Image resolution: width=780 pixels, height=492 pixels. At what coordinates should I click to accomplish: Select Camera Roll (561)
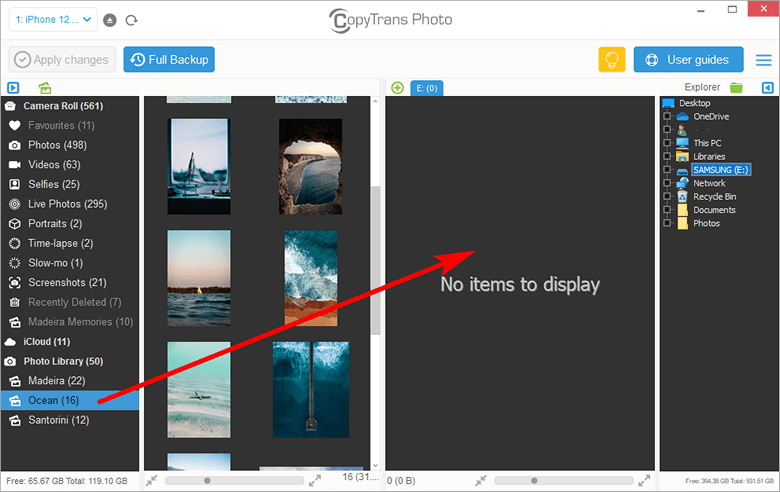70,106
